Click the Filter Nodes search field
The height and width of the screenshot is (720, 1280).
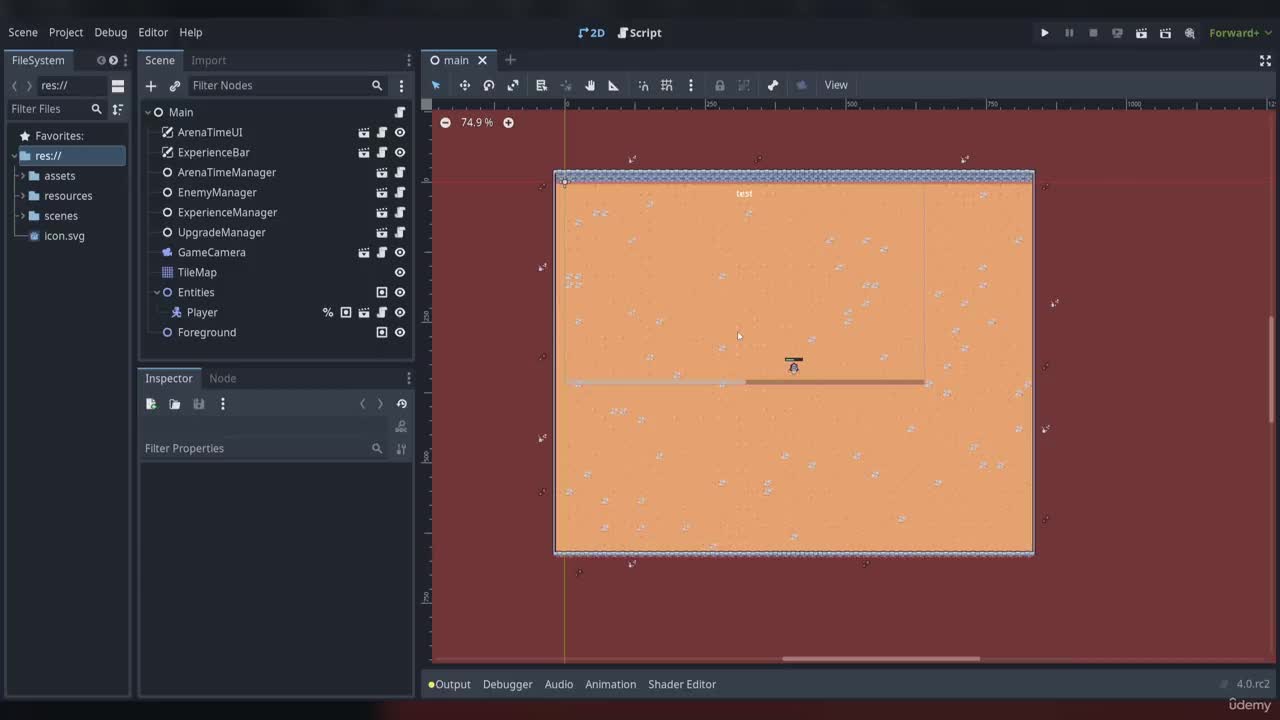click(287, 86)
